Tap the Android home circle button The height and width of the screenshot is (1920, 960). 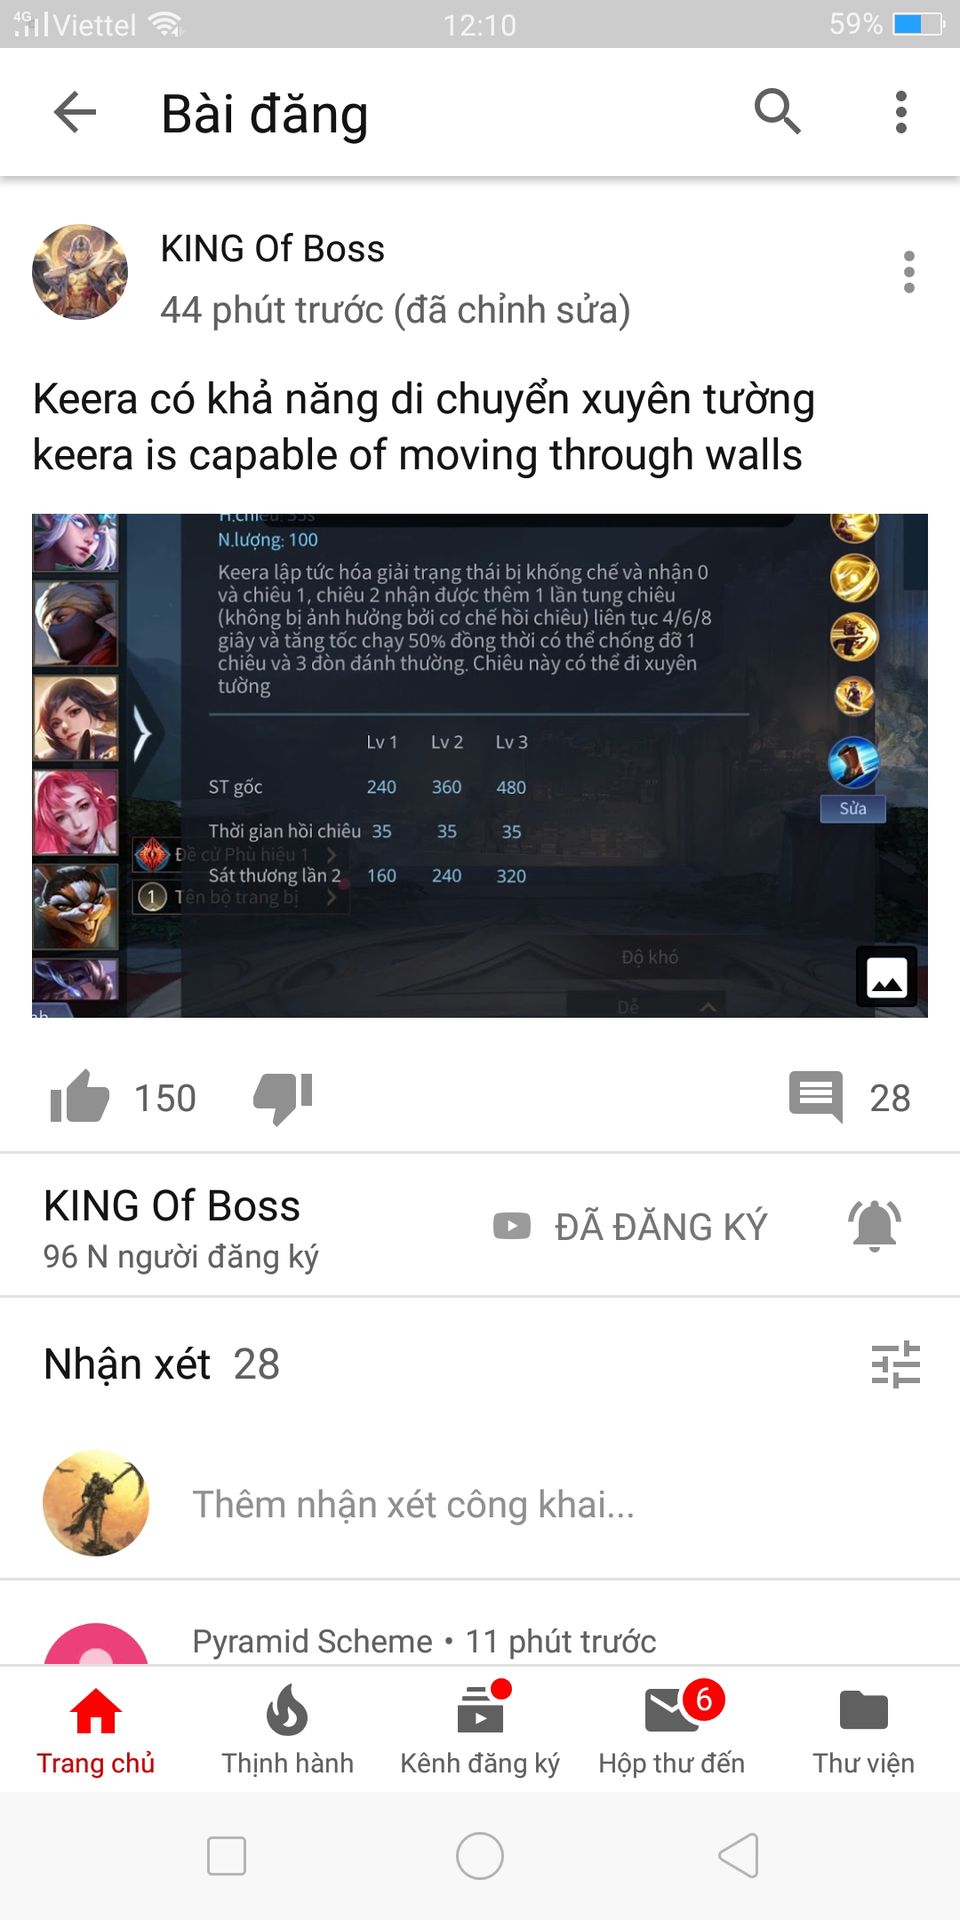pyautogui.click(x=480, y=1856)
